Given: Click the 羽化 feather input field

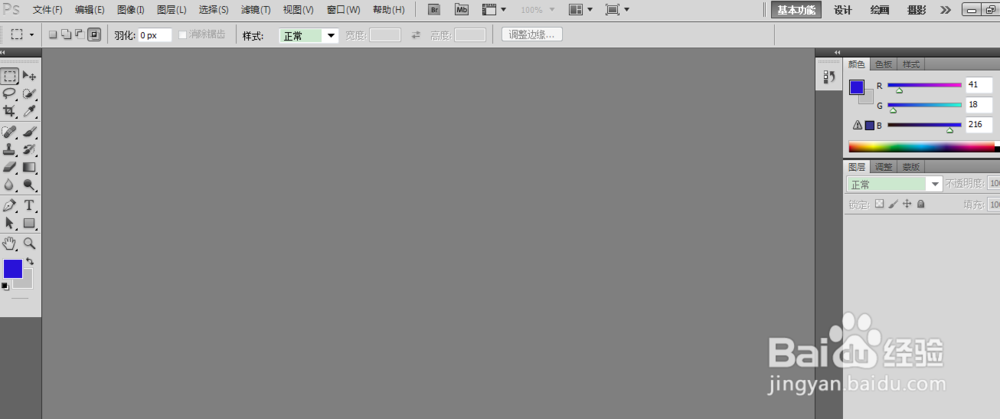Looking at the screenshot, I should coord(156,36).
